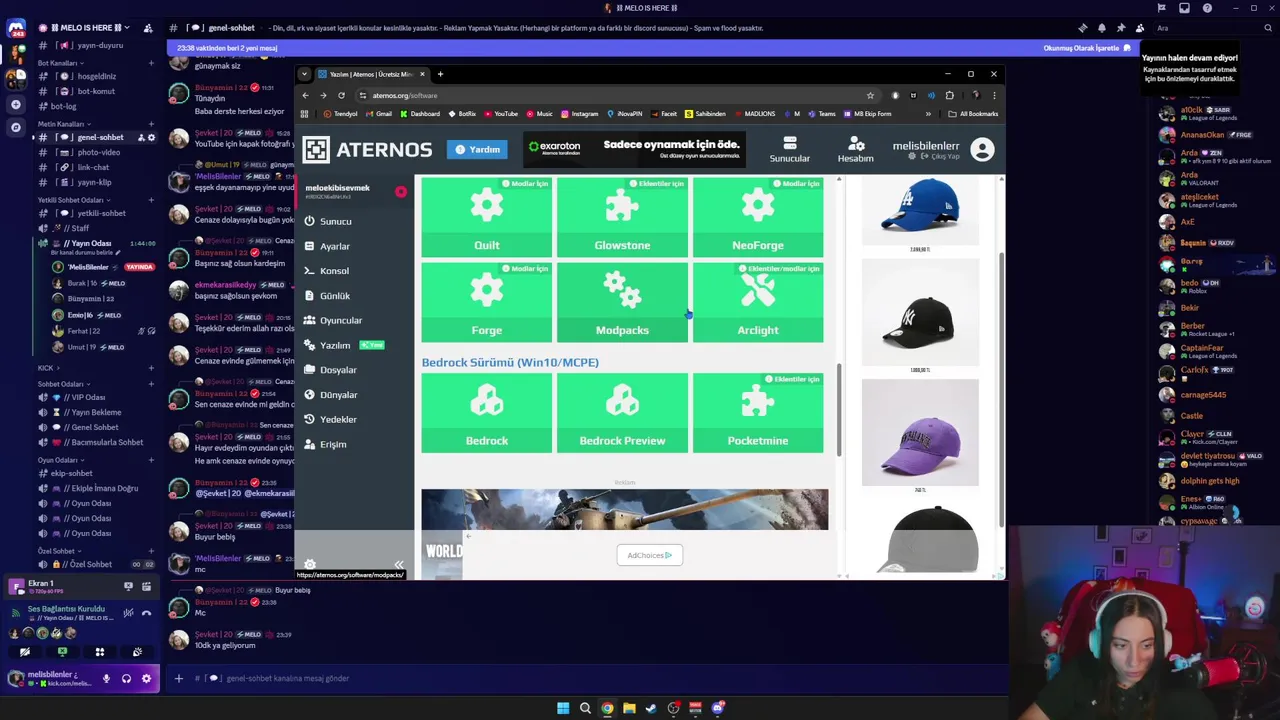The image size is (1280, 720).
Task: Open Dünyalar in Aternos sidebar
Action: (x=338, y=395)
